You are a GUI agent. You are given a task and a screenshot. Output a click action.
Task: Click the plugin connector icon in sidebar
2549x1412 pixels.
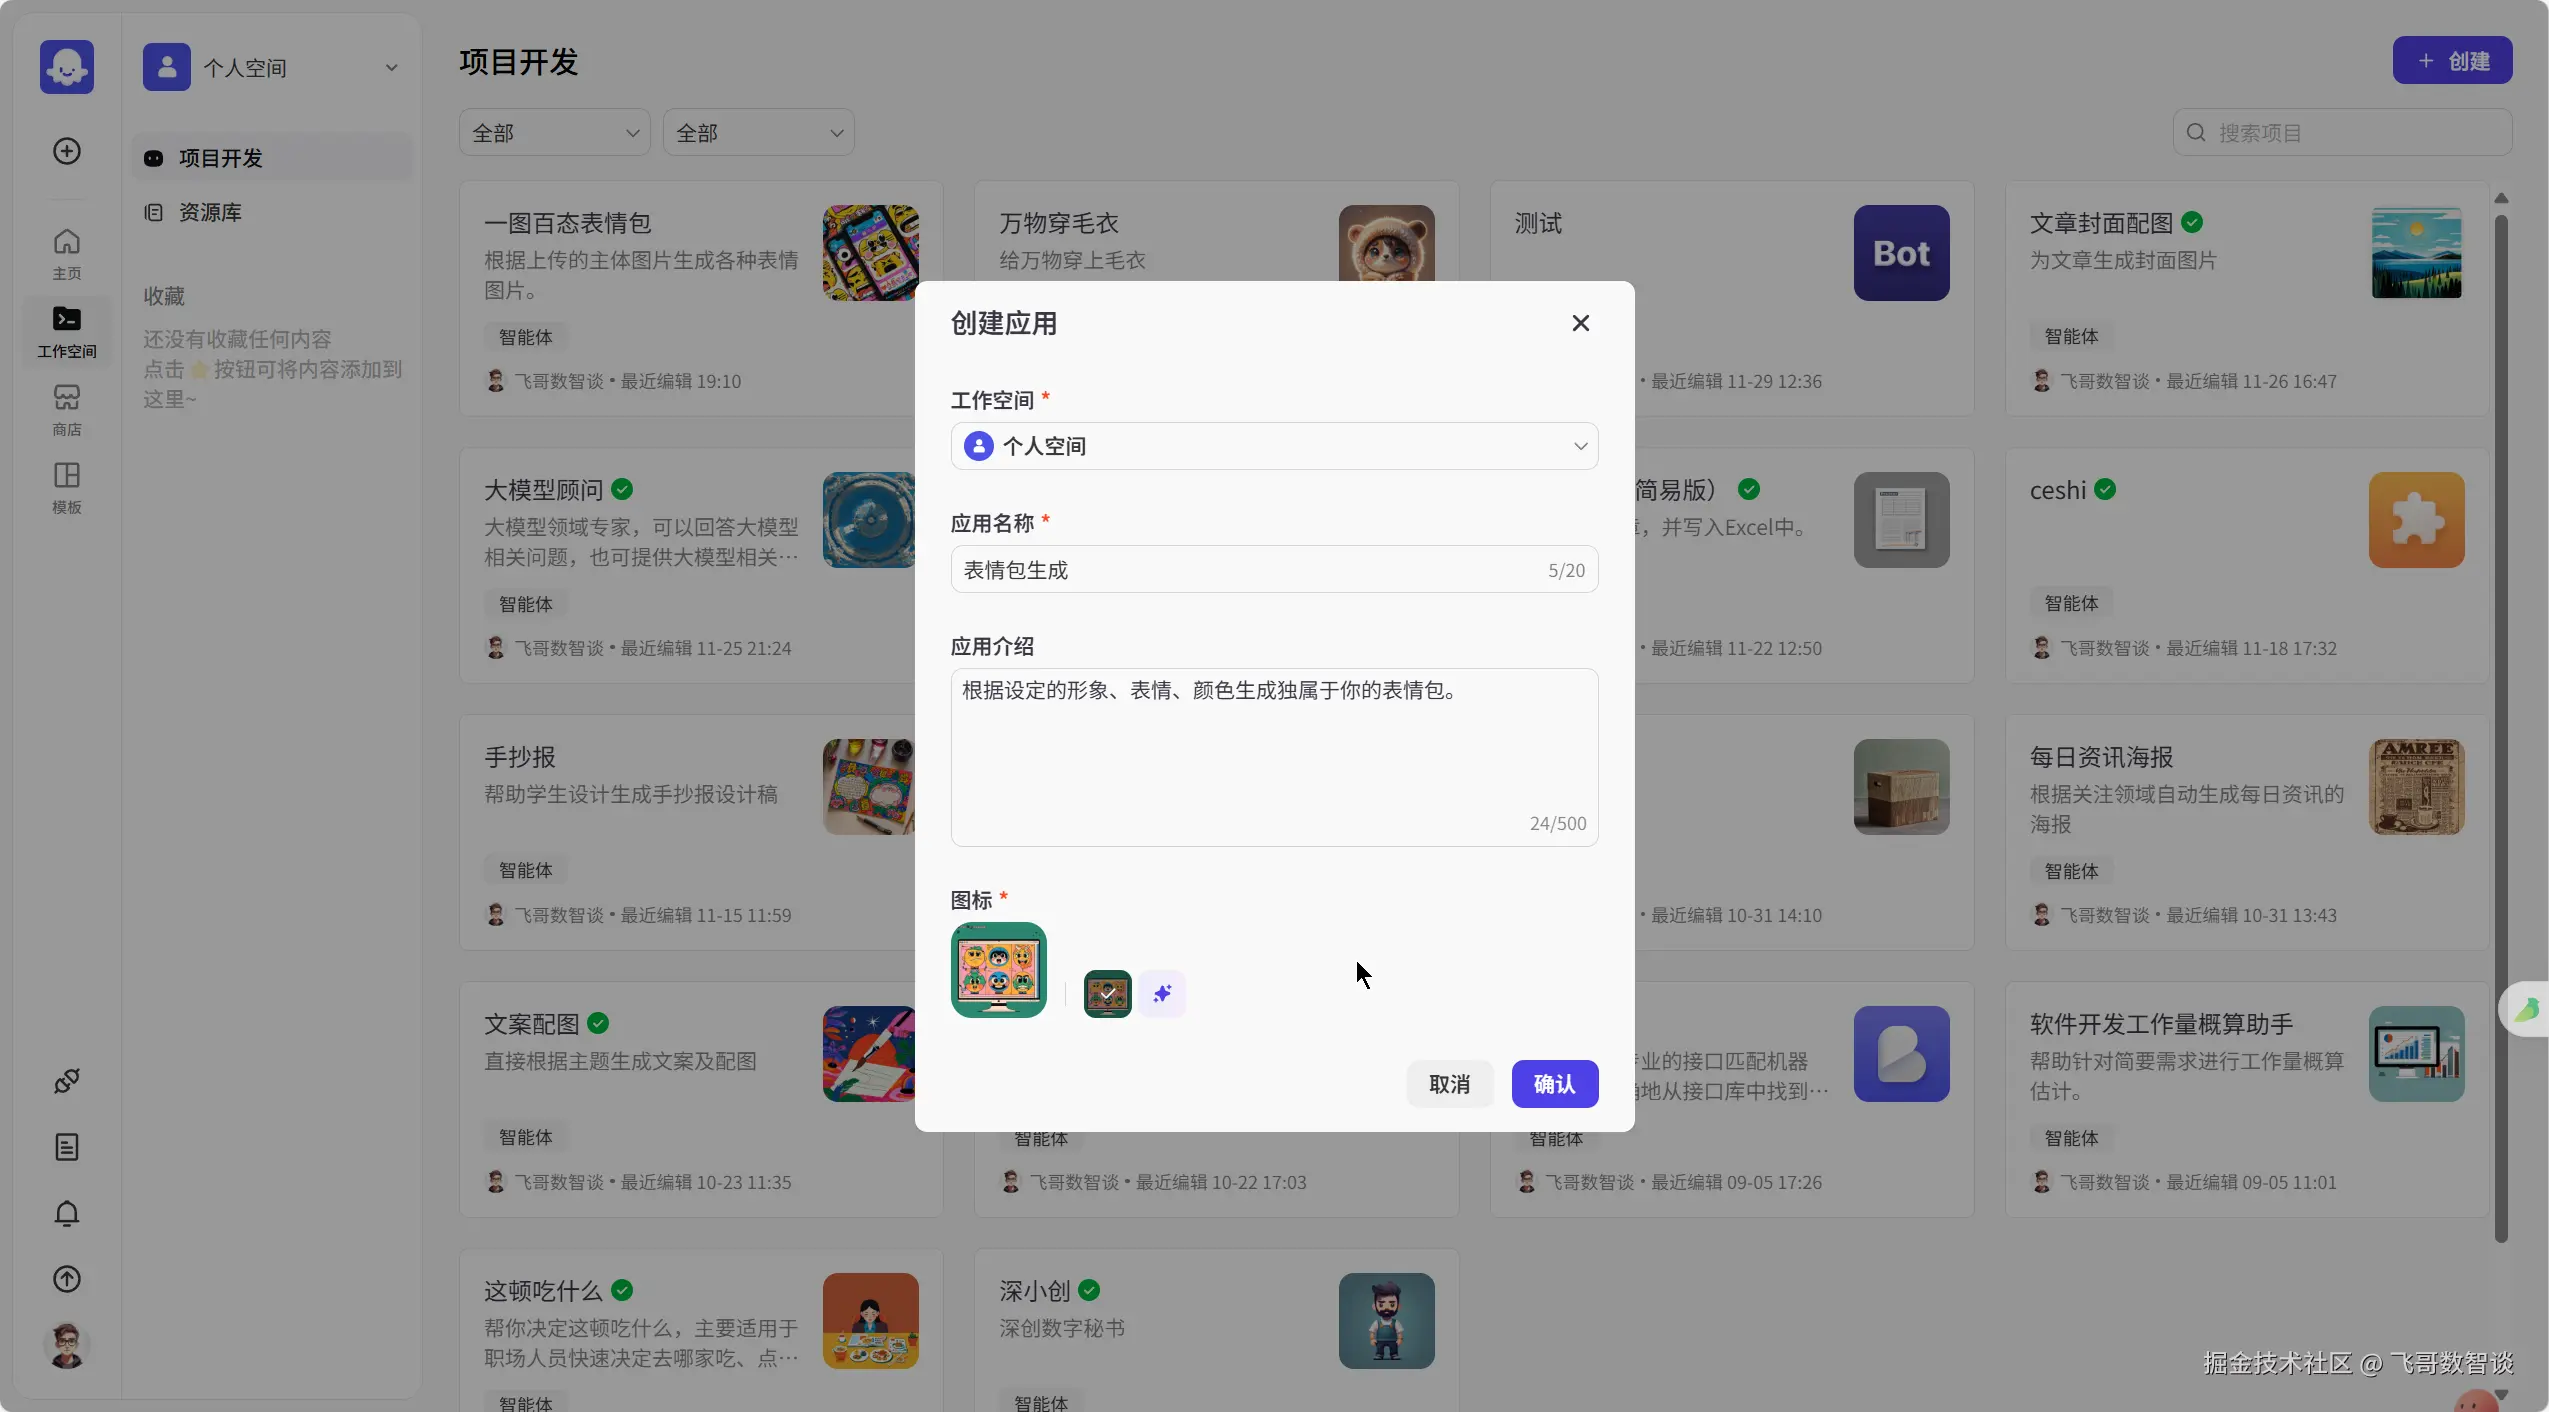(67, 1080)
